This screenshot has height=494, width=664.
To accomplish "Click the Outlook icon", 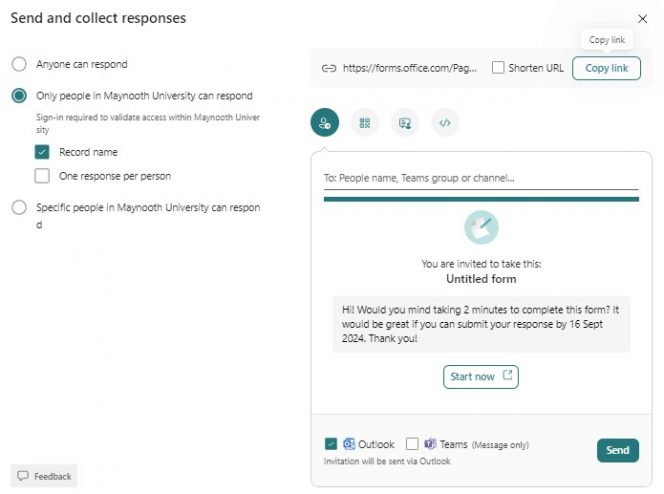I will pos(349,444).
